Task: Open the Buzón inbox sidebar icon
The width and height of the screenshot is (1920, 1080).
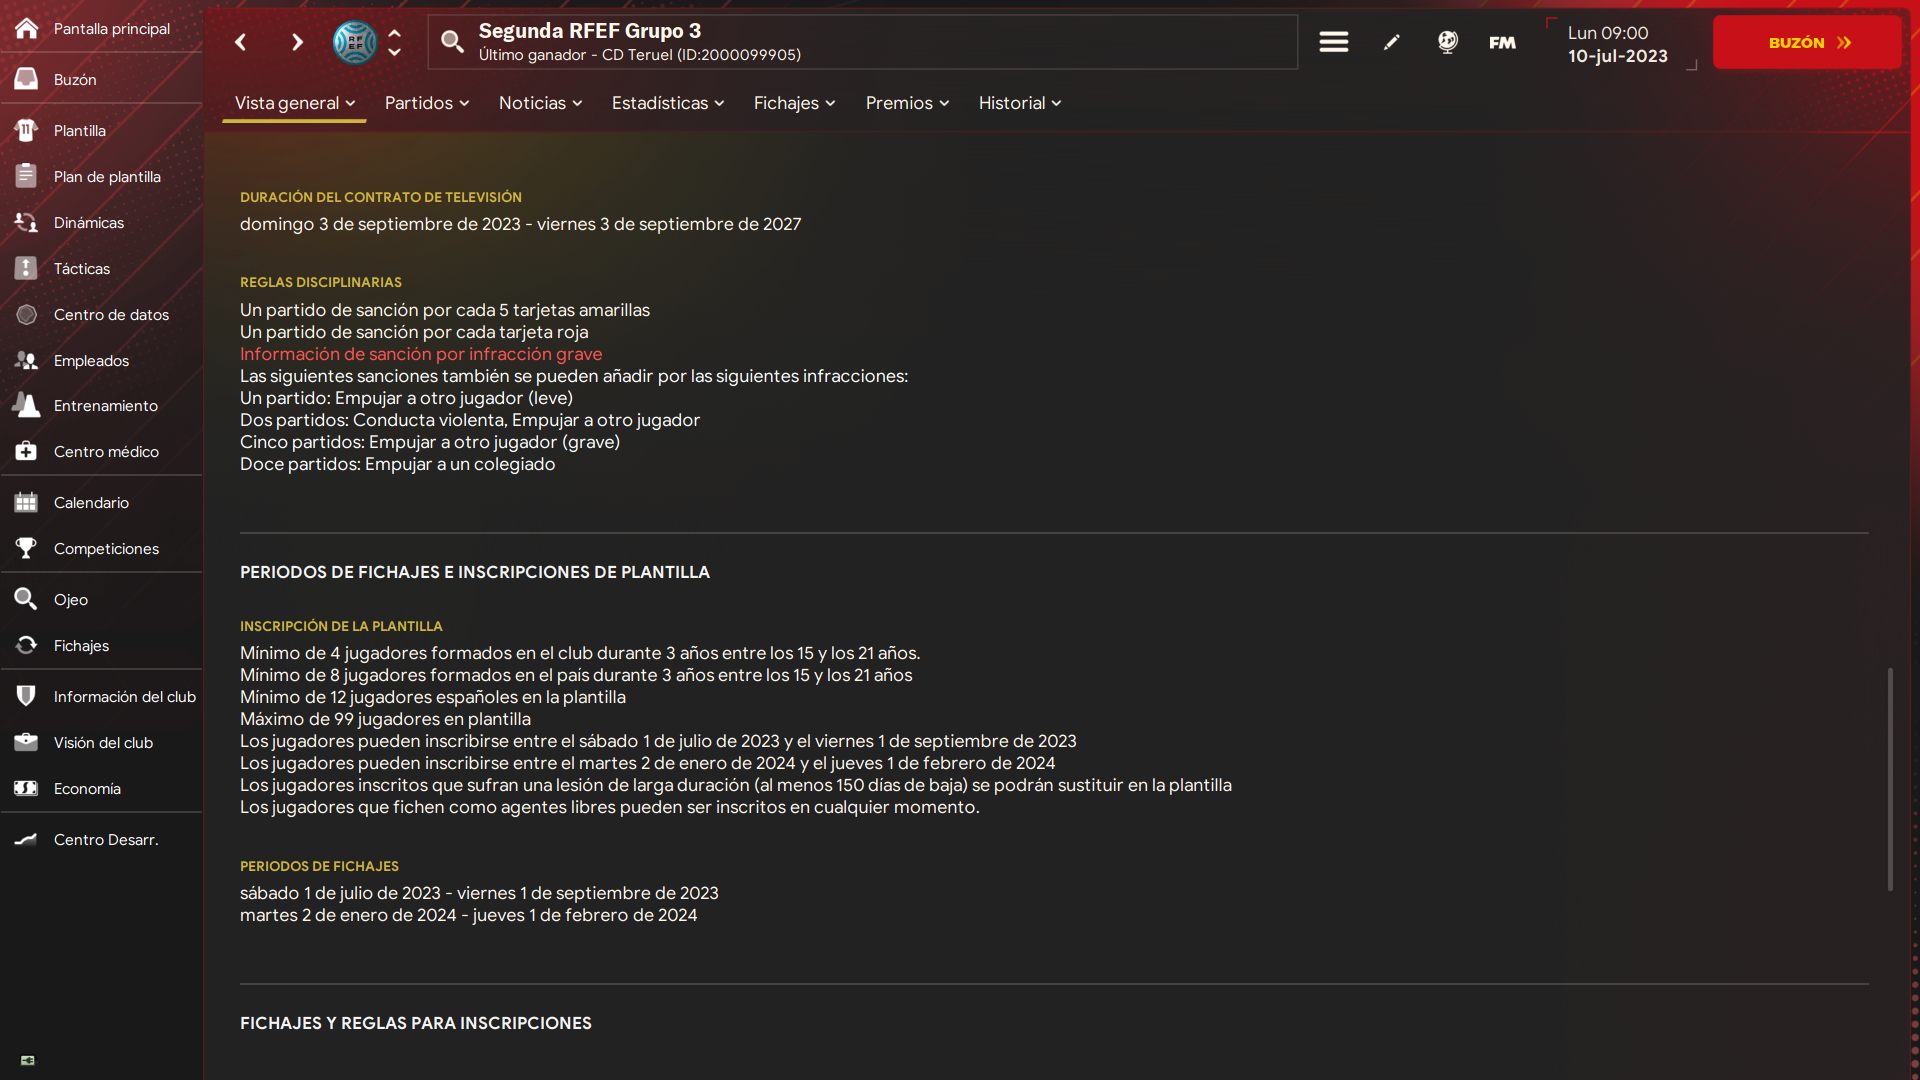Action: [27, 79]
